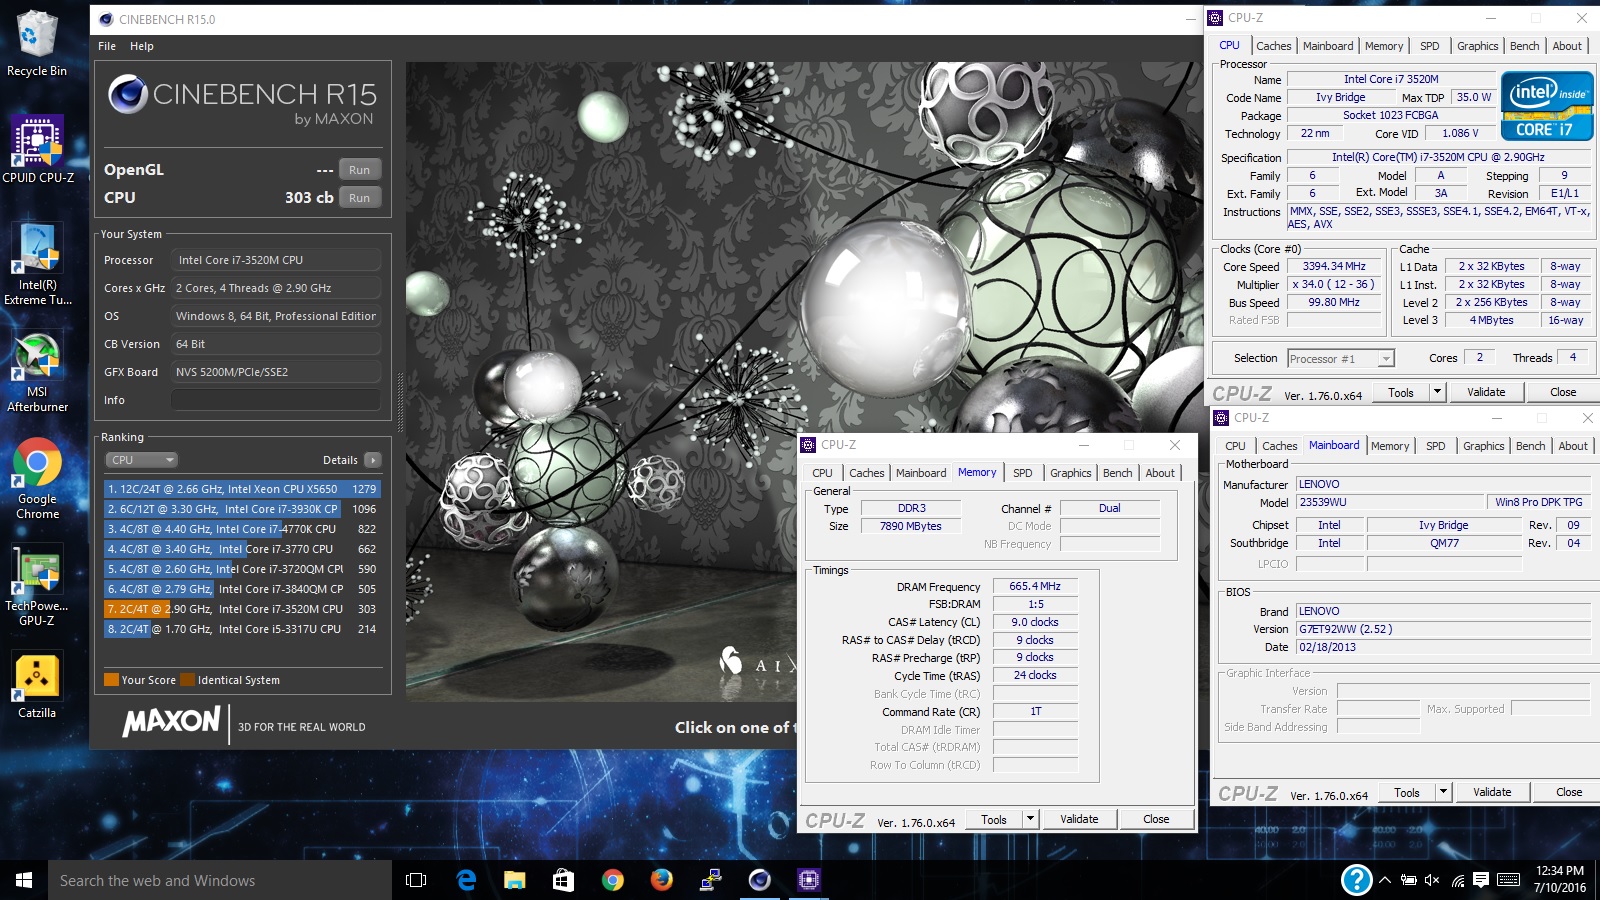The width and height of the screenshot is (1600, 900).
Task: Click Validate in top CPU-Z window
Action: (x=1486, y=392)
